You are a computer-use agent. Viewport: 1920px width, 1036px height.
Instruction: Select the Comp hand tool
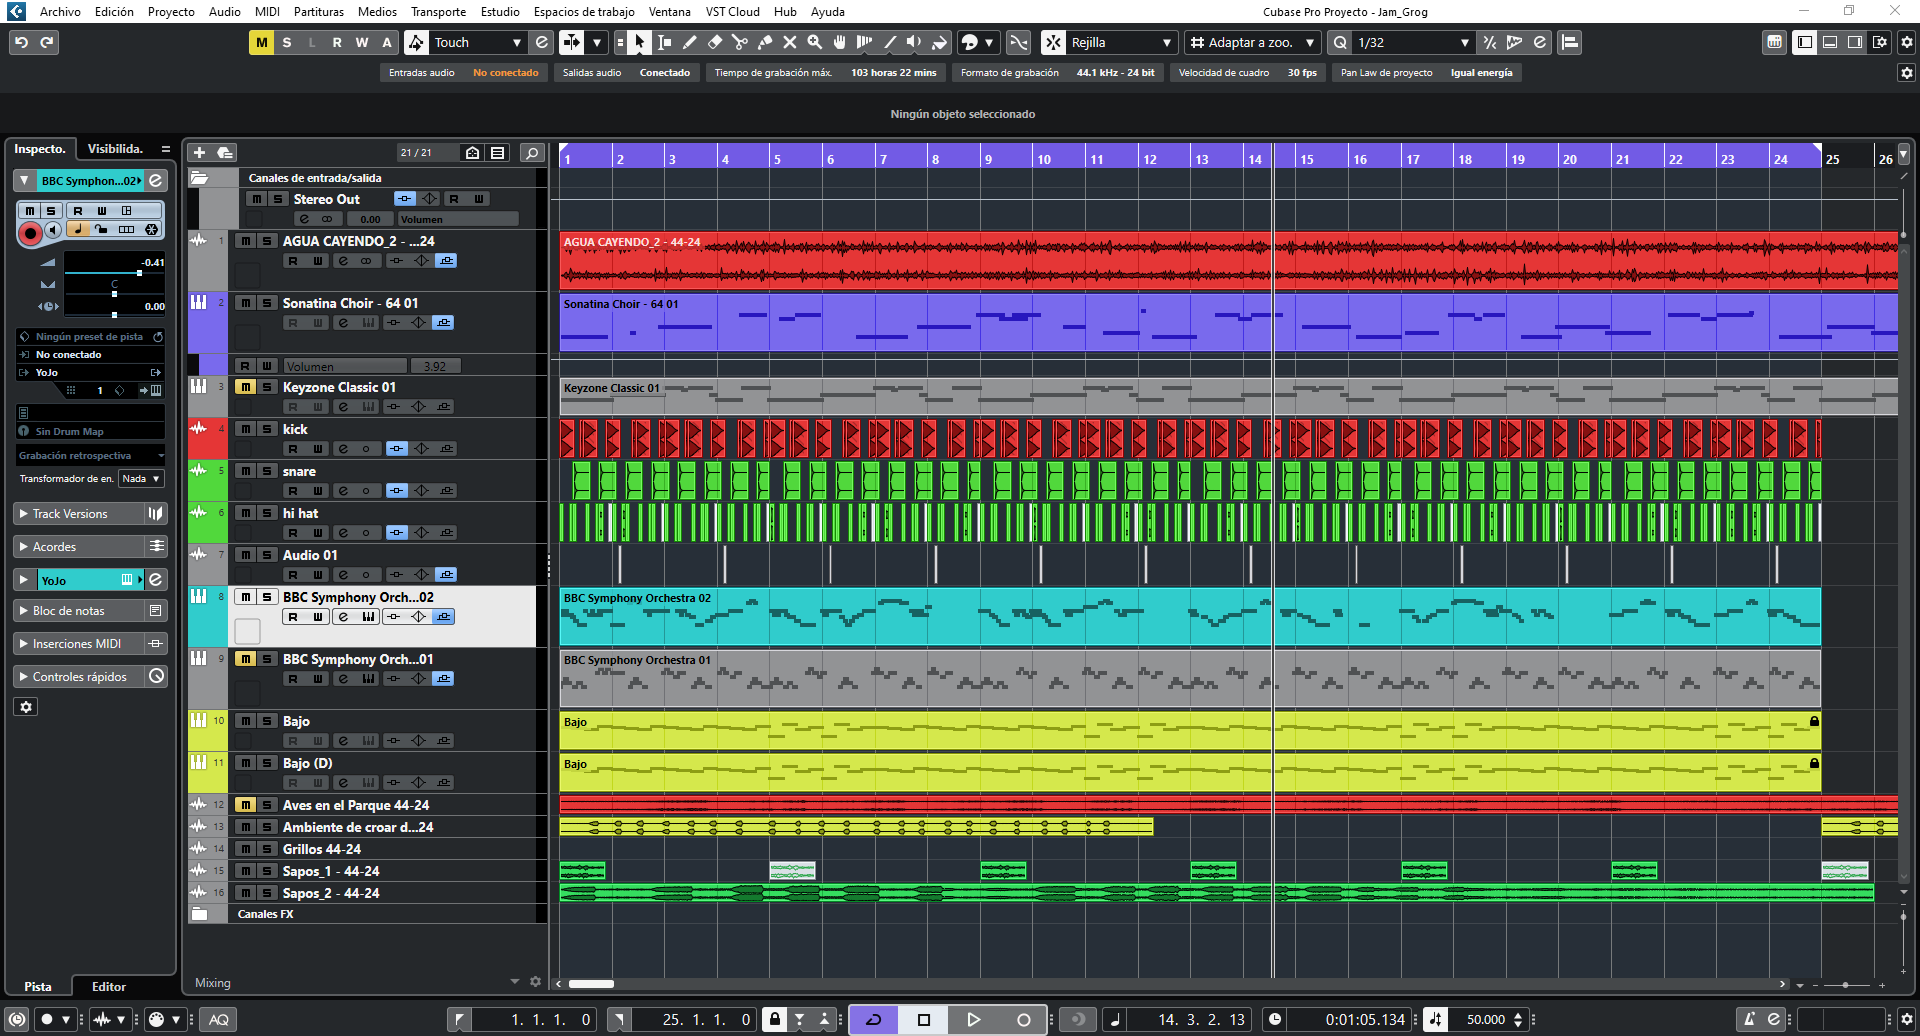tap(839, 42)
